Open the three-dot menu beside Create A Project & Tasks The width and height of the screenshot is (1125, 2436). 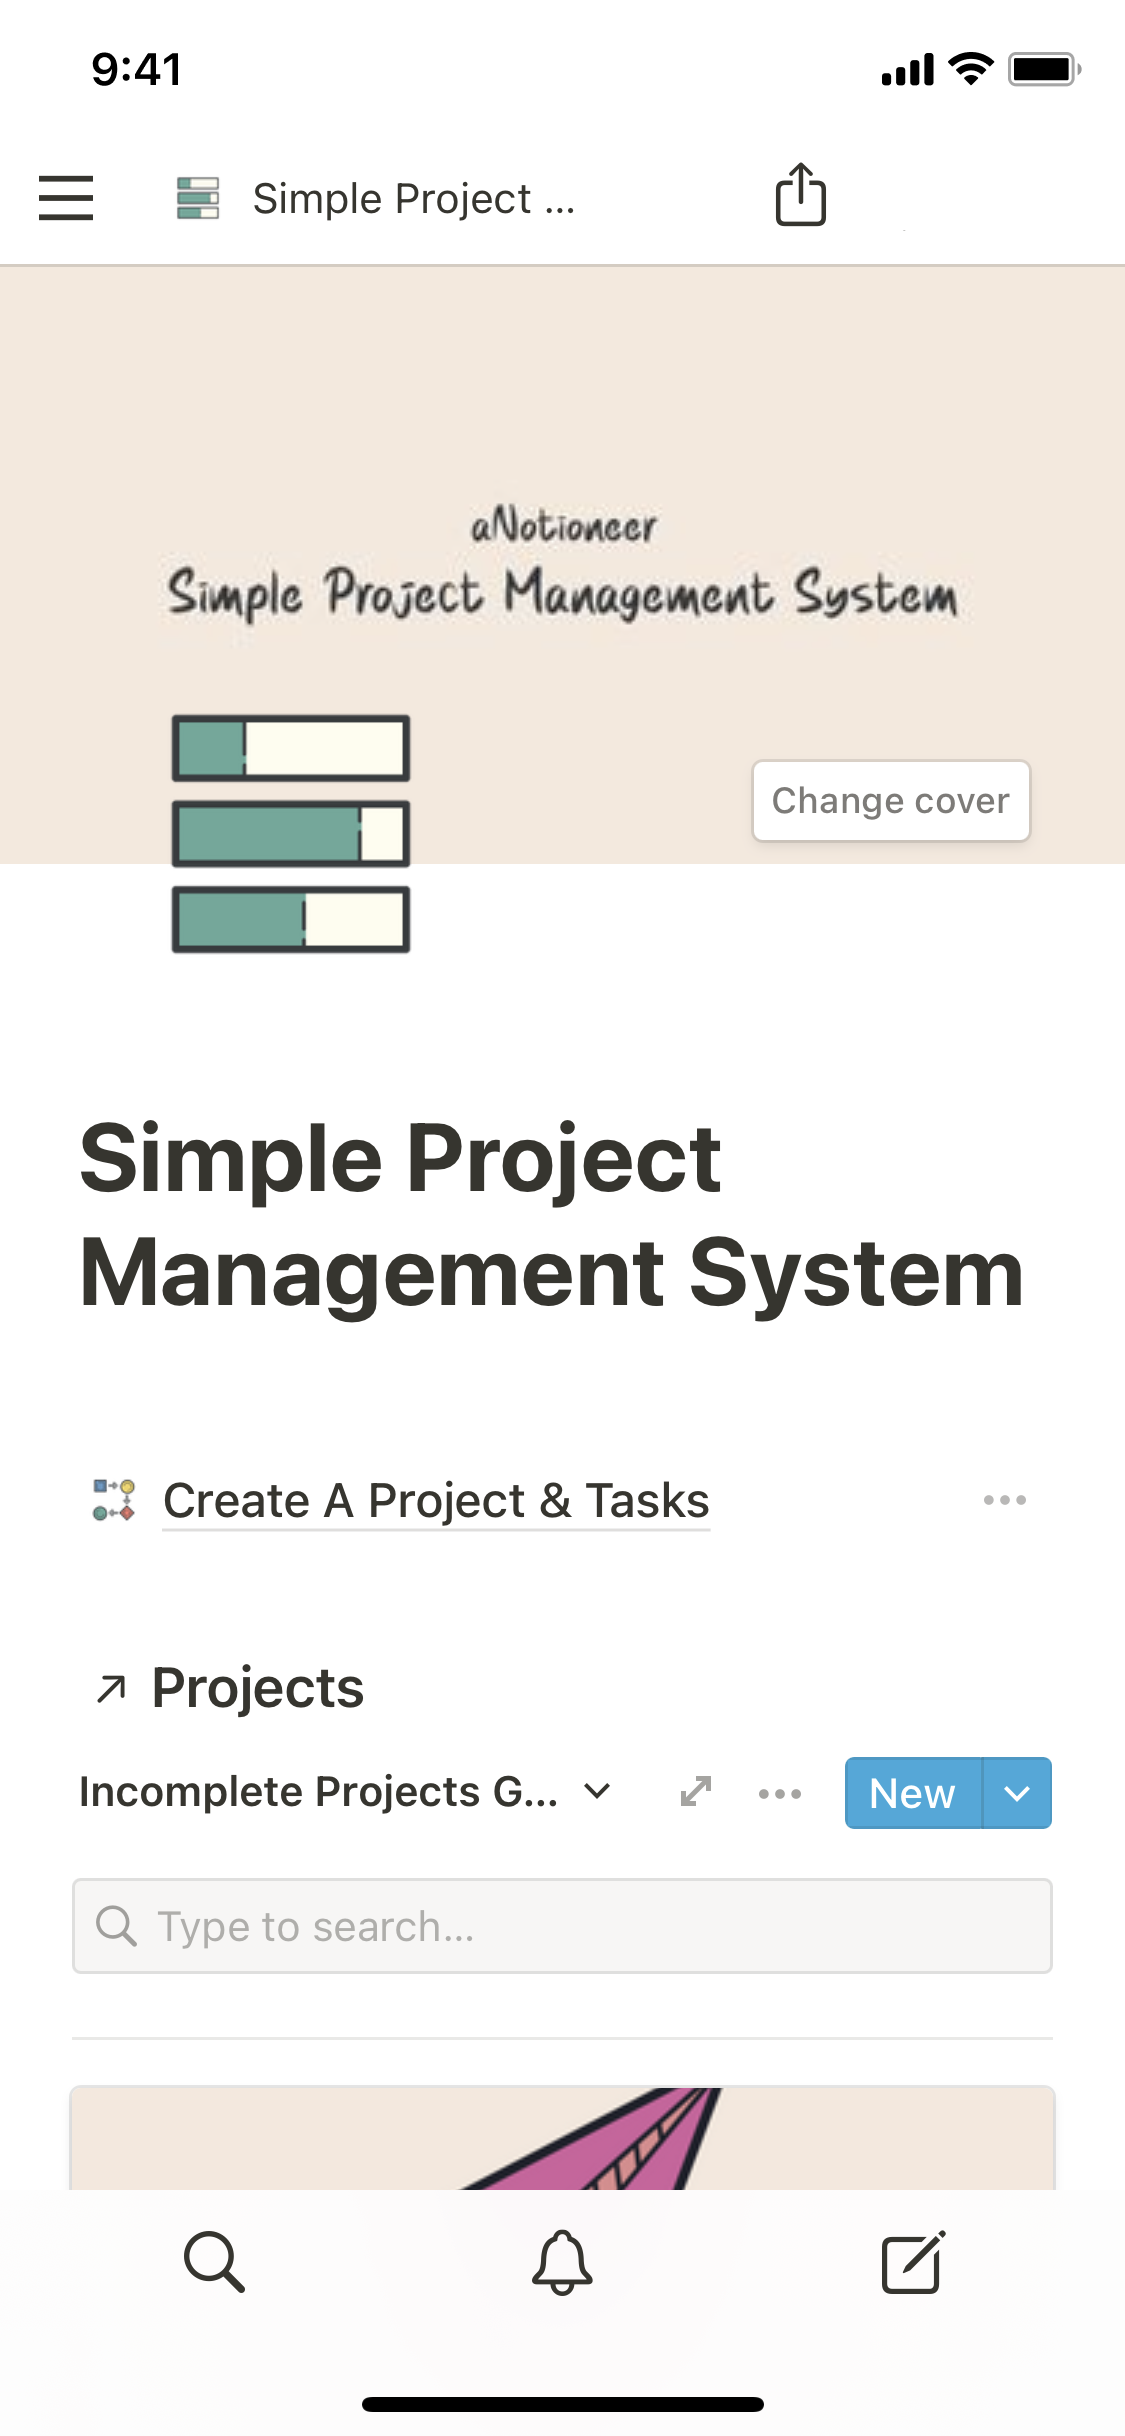[1004, 1500]
